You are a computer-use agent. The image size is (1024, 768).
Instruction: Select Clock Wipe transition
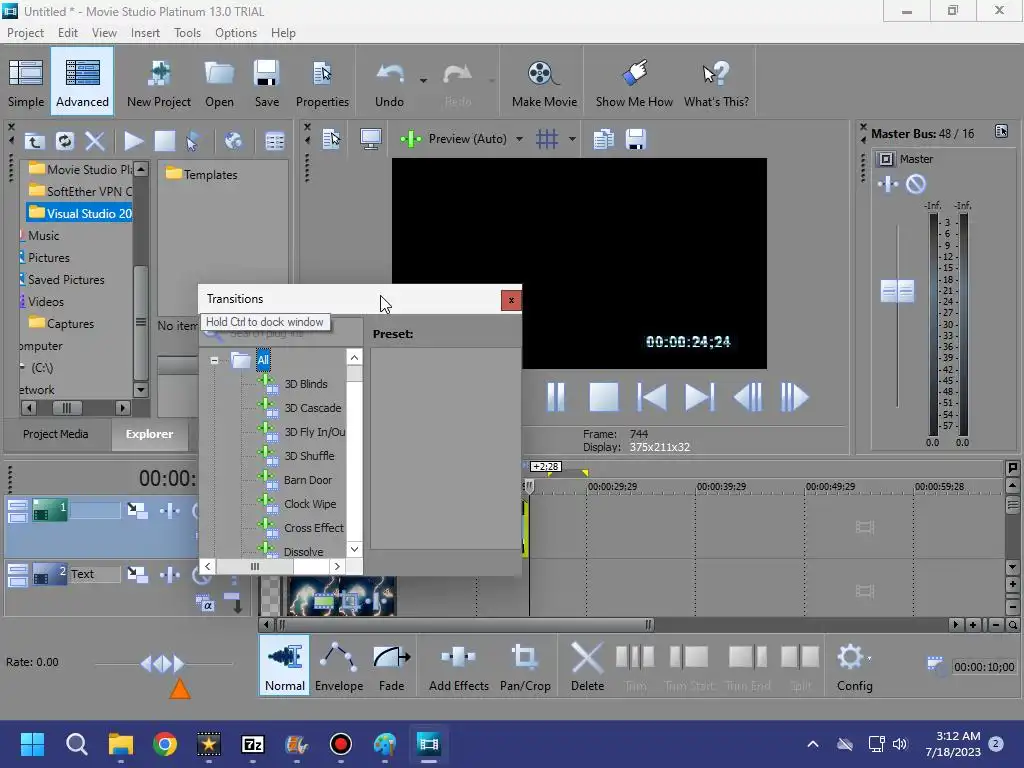coord(310,504)
